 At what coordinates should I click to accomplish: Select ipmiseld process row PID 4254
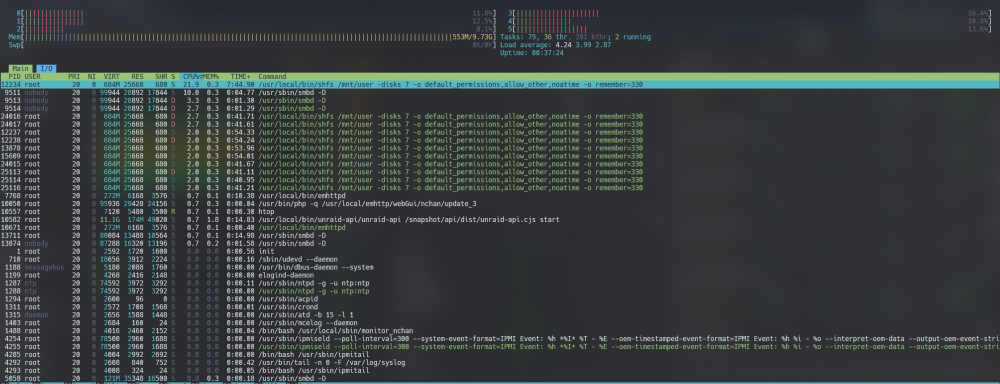(500, 339)
